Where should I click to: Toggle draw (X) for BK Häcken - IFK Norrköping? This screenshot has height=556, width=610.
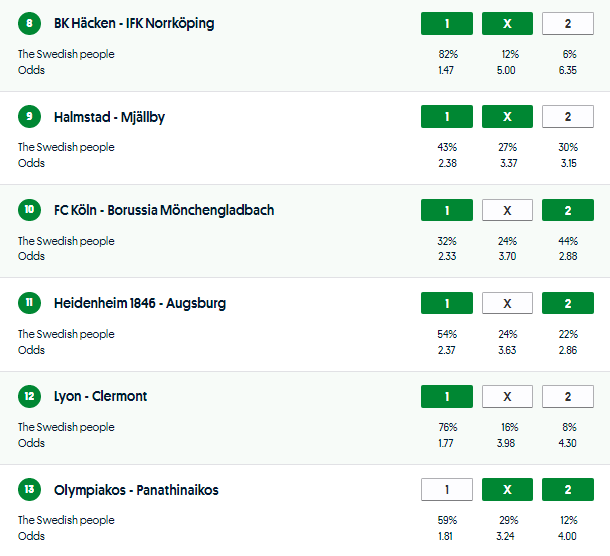[507, 24]
